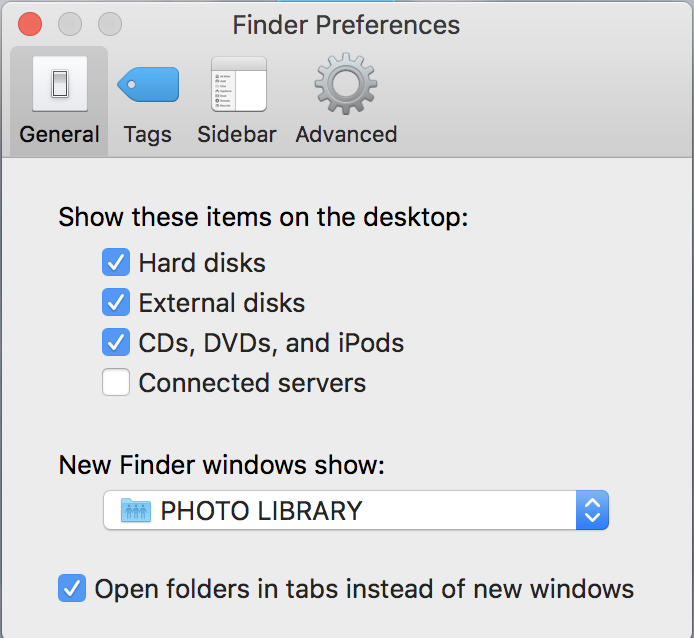Screen dimensions: 694x638
Task: Click the blue dropdown arrows button
Action: tap(592, 511)
